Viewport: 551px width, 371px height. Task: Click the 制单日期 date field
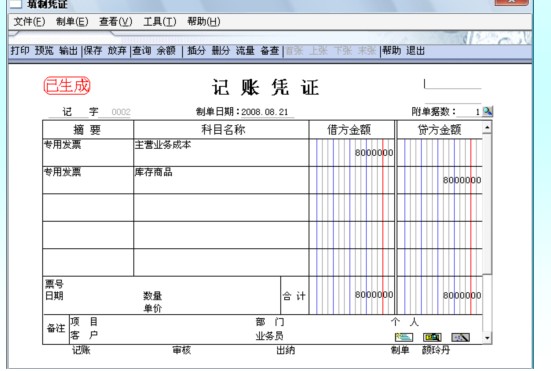pyautogui.click(x=267, y=112)
